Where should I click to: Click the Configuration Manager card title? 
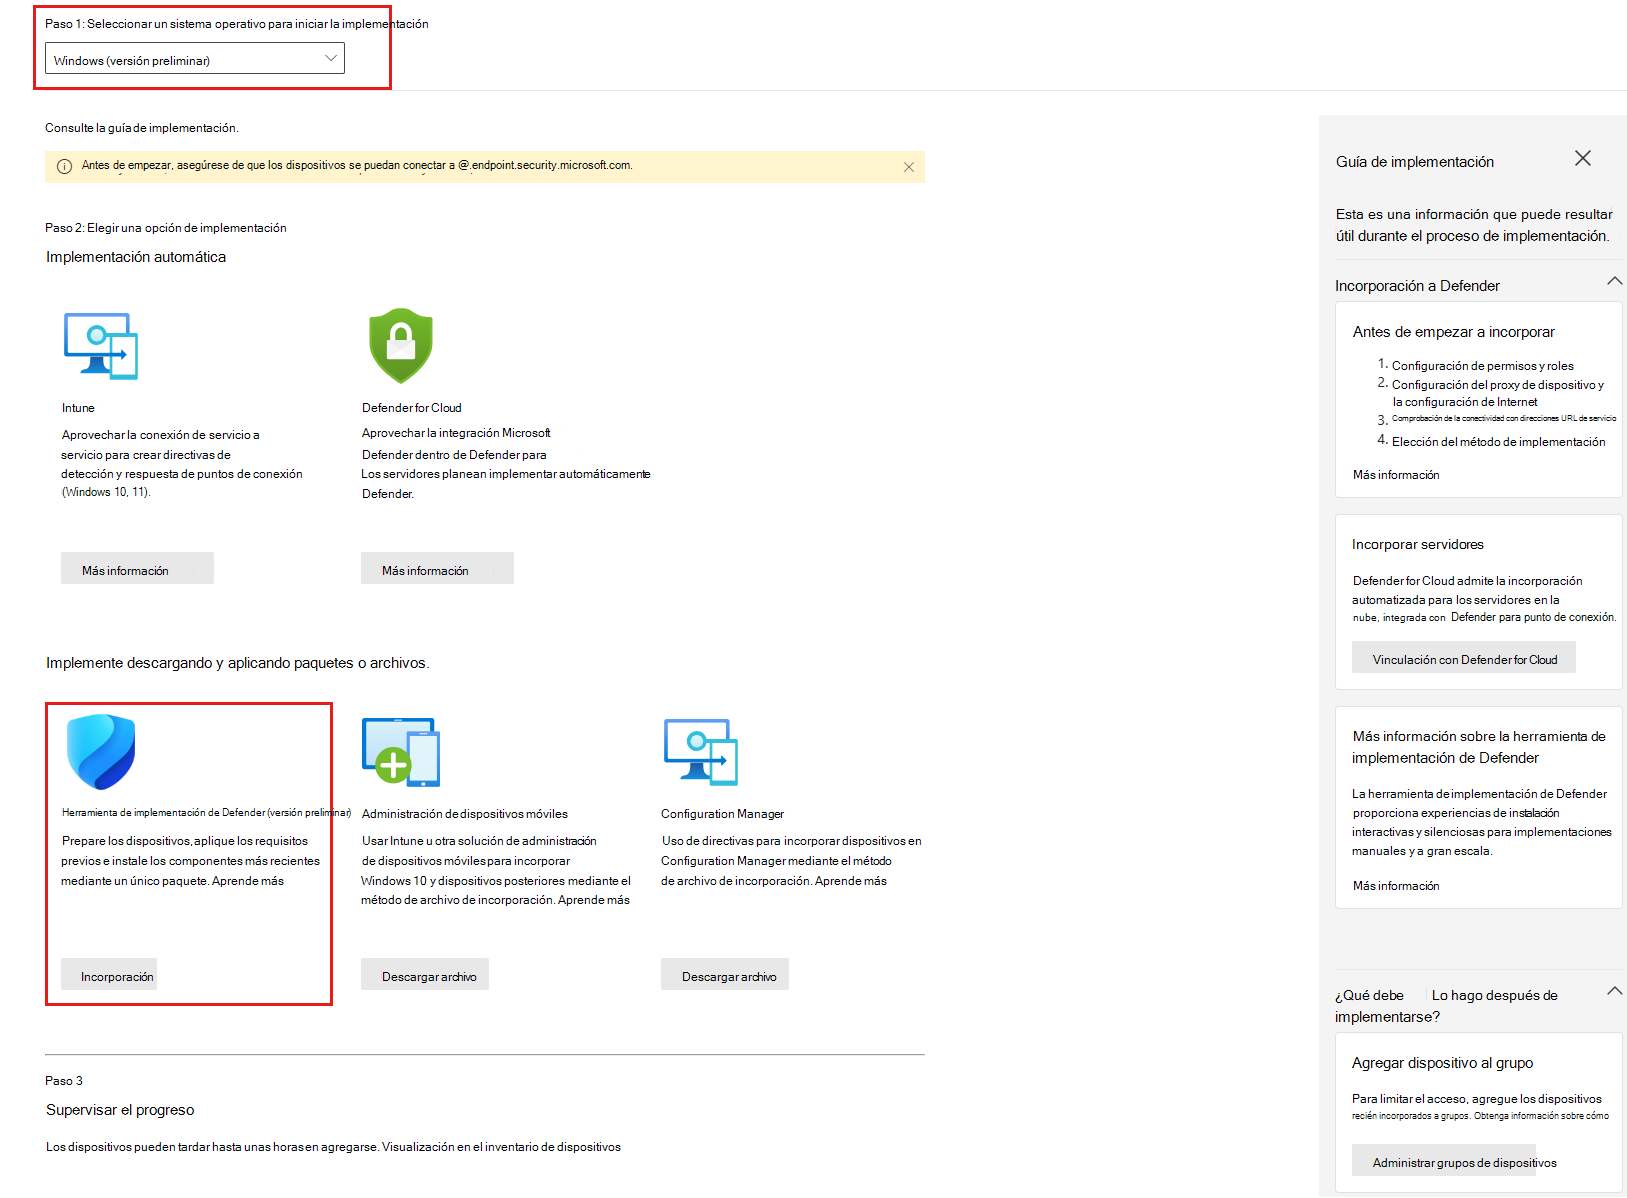pyautogui.click(x=722, y=814)
